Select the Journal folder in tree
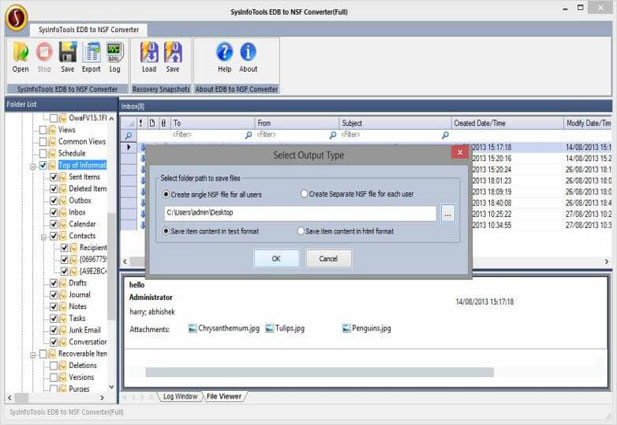617x425 pixels. coord(79,295)
